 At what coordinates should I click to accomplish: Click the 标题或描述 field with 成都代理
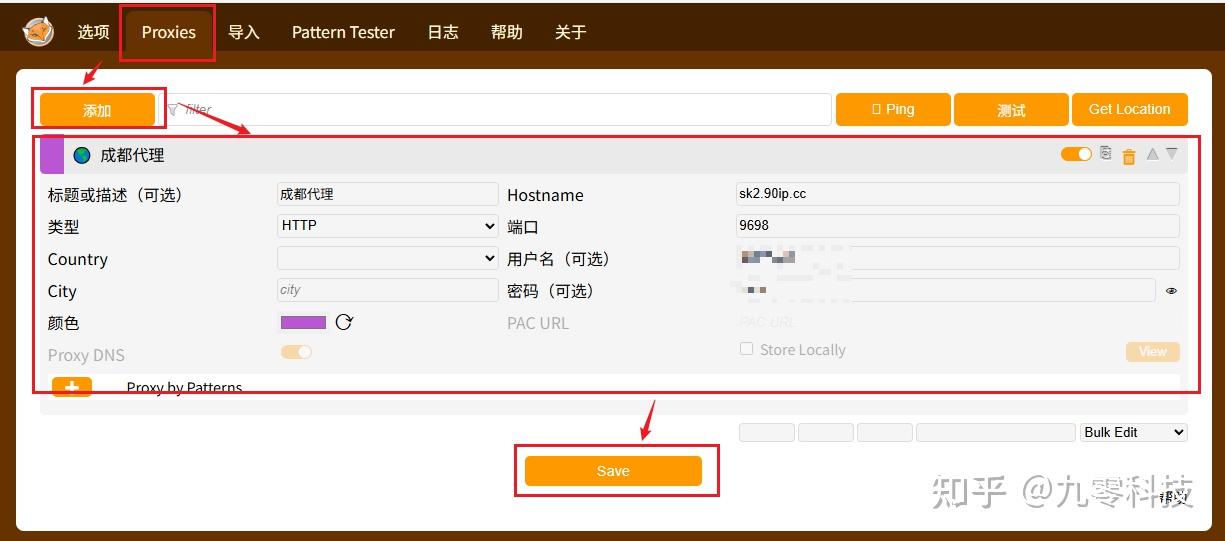tap(387, 194)
